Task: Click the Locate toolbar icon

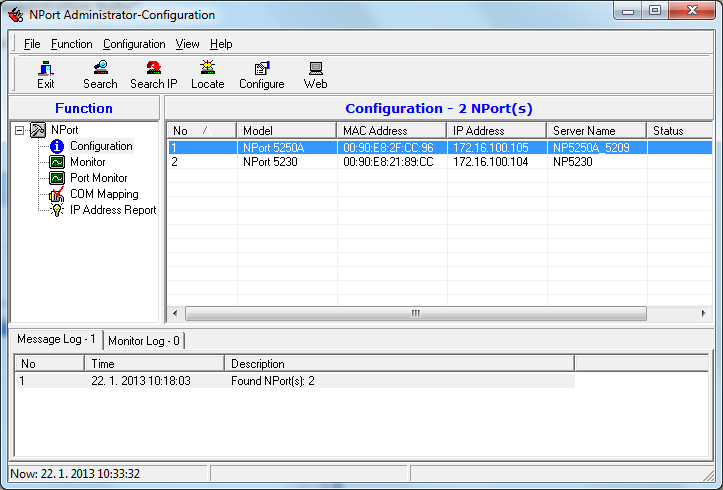Action: [x=207, y=75]
